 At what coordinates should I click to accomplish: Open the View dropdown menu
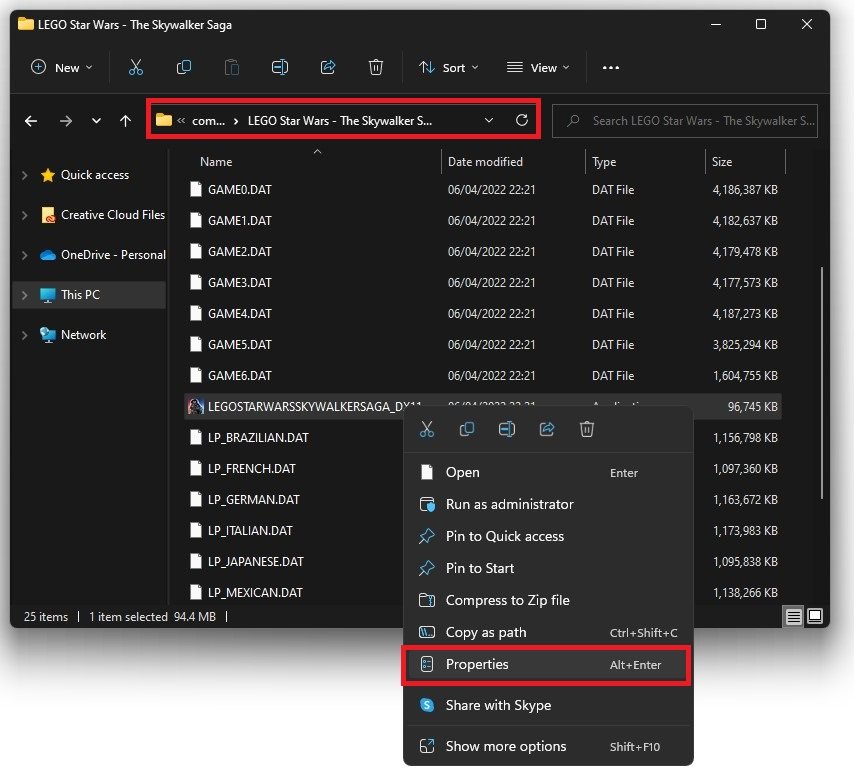[537, 67]
